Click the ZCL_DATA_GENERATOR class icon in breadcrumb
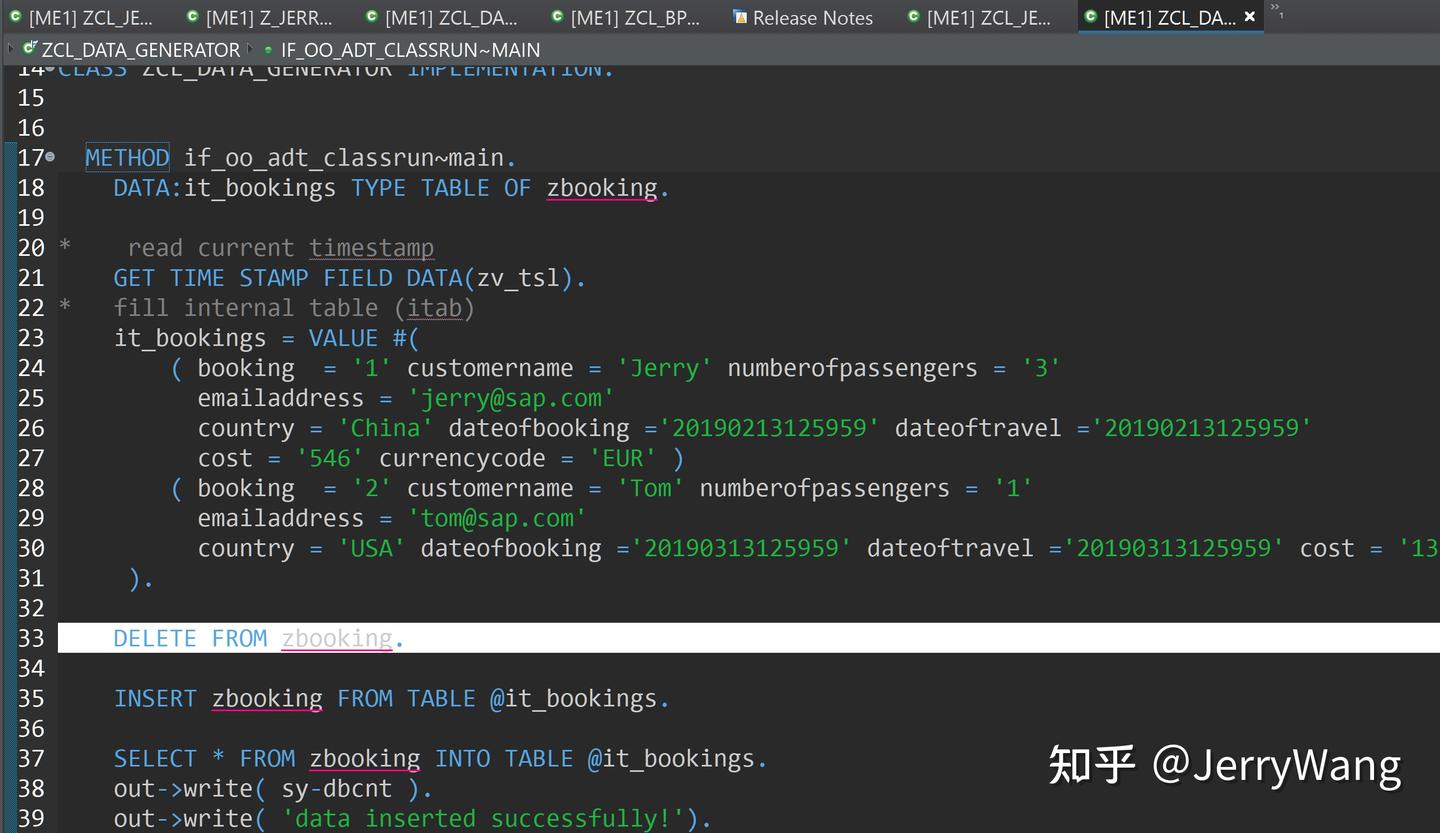 click(x=30, y=49)
